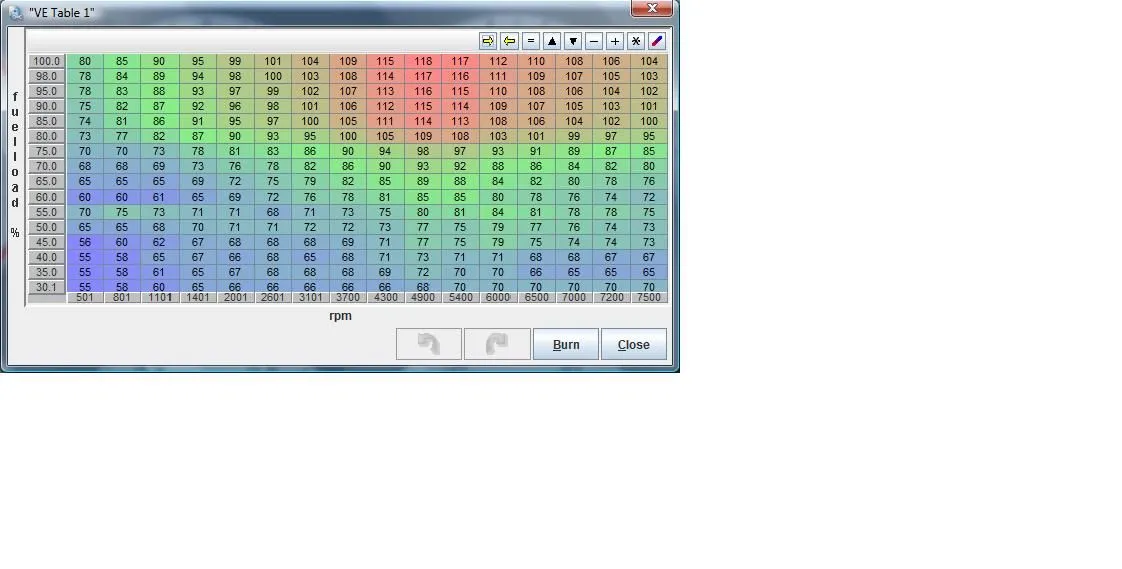Click the asterisk multiply toolbar icon

636,41
